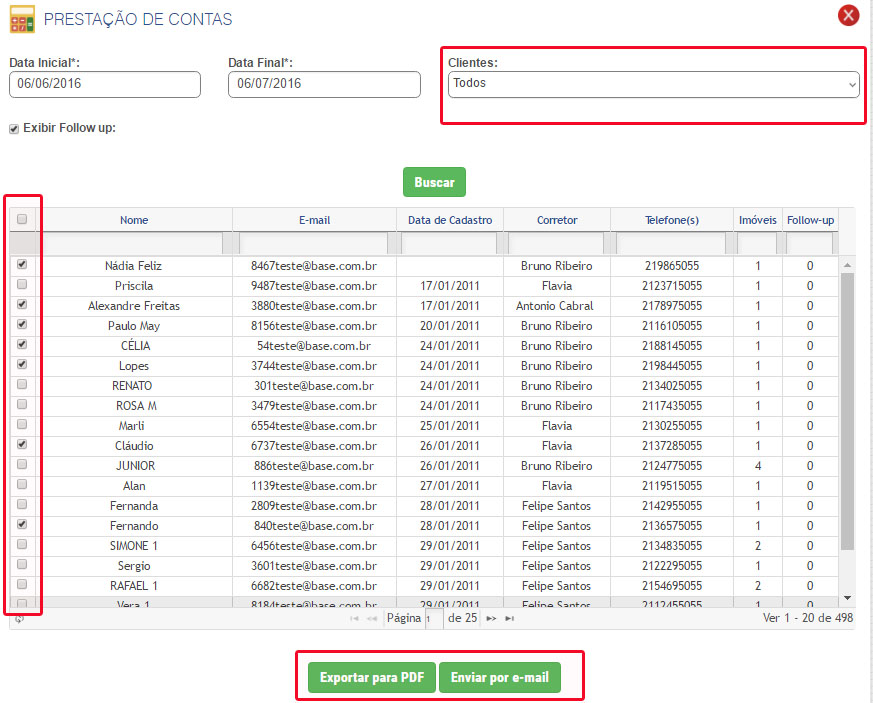Toggle the Exibir Follow up checkbox
Image resolution: width=873 pixels, height=703 pixels.
click(14, 129)
